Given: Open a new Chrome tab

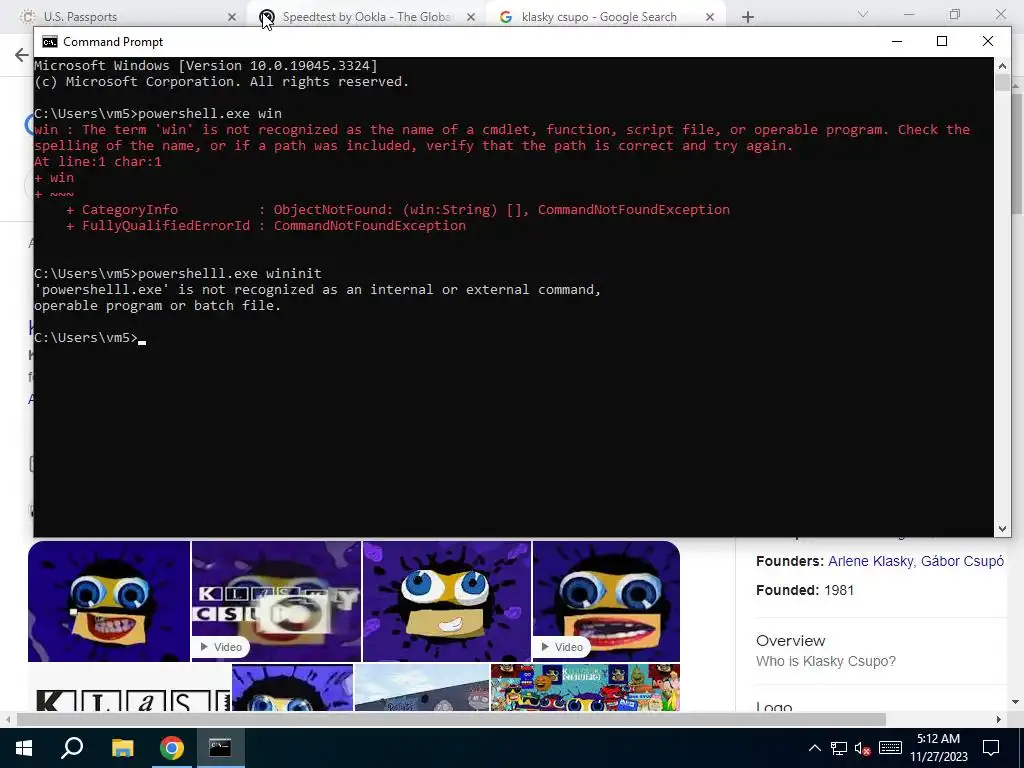Looking at the screenshot, I should 748,17.
